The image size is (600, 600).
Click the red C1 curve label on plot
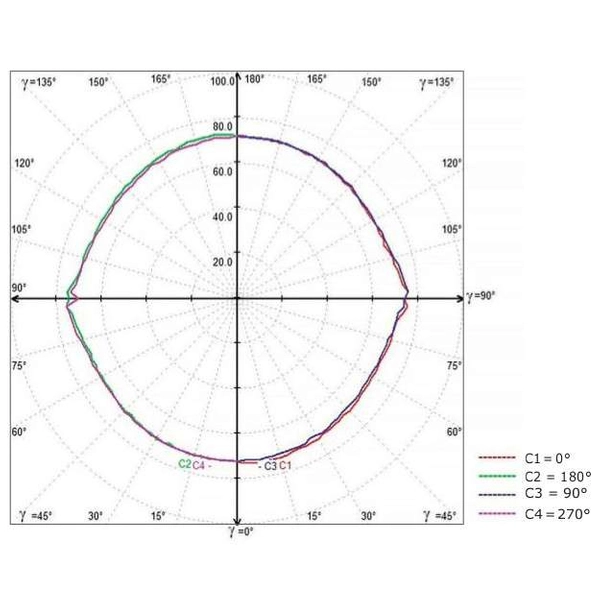[x=285, y=465]
